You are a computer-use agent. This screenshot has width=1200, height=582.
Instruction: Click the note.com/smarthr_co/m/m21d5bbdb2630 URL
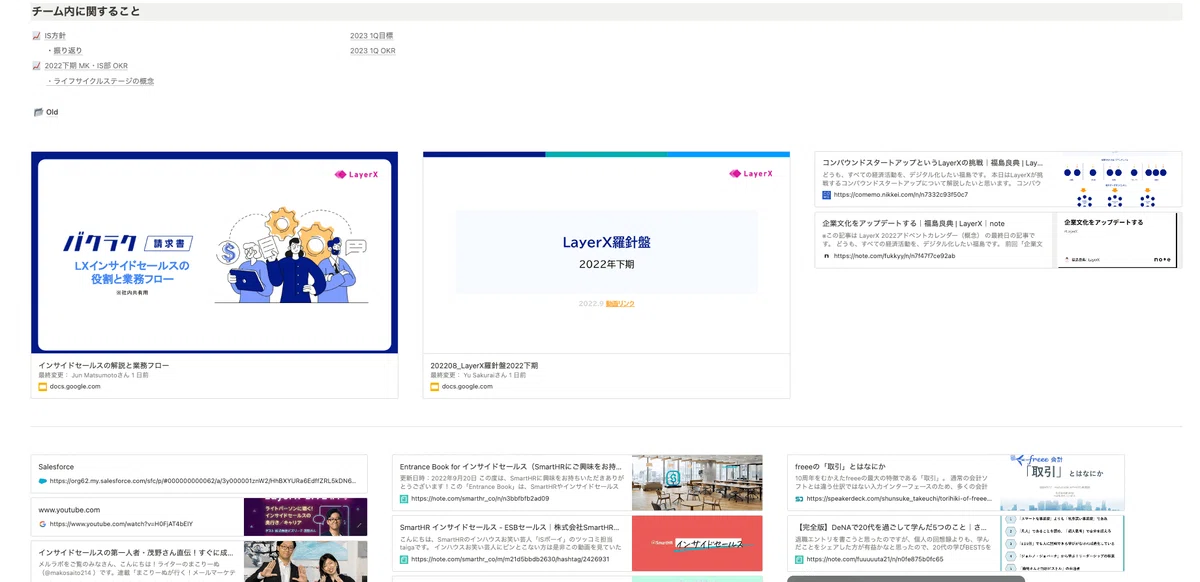coord(510,559)
